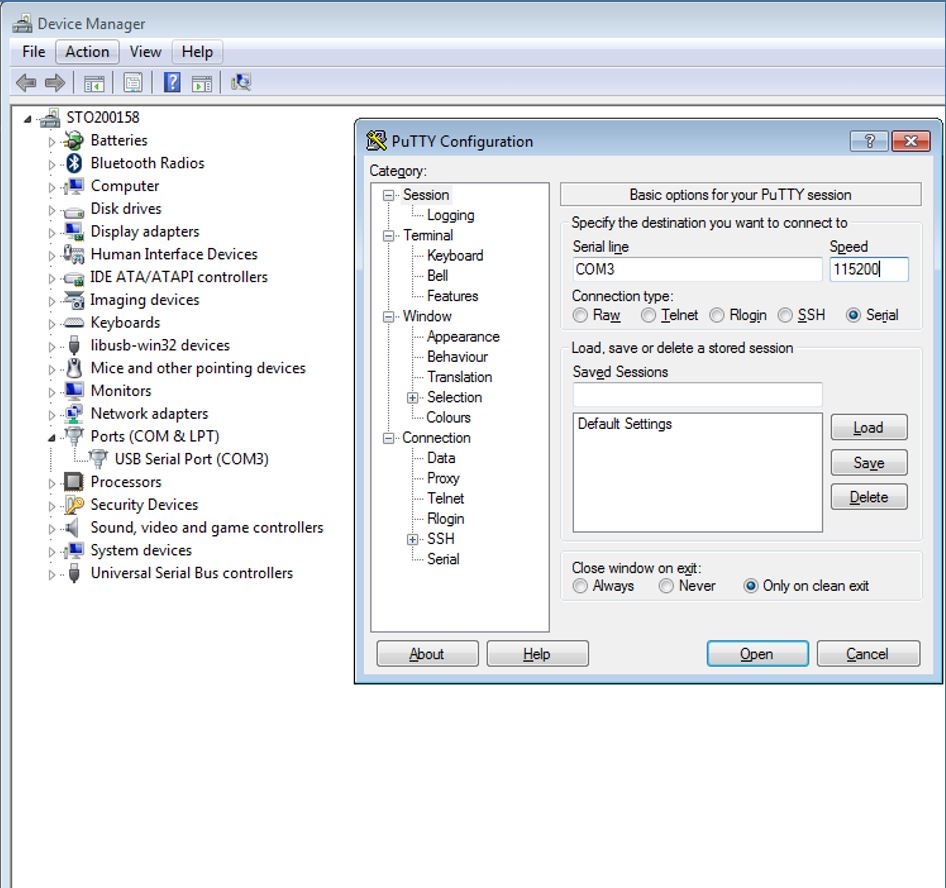The width and height of the screenshot is (946, 888).
Task: Click the PuTTY title bar icon
Action: [x=376, y=141]
